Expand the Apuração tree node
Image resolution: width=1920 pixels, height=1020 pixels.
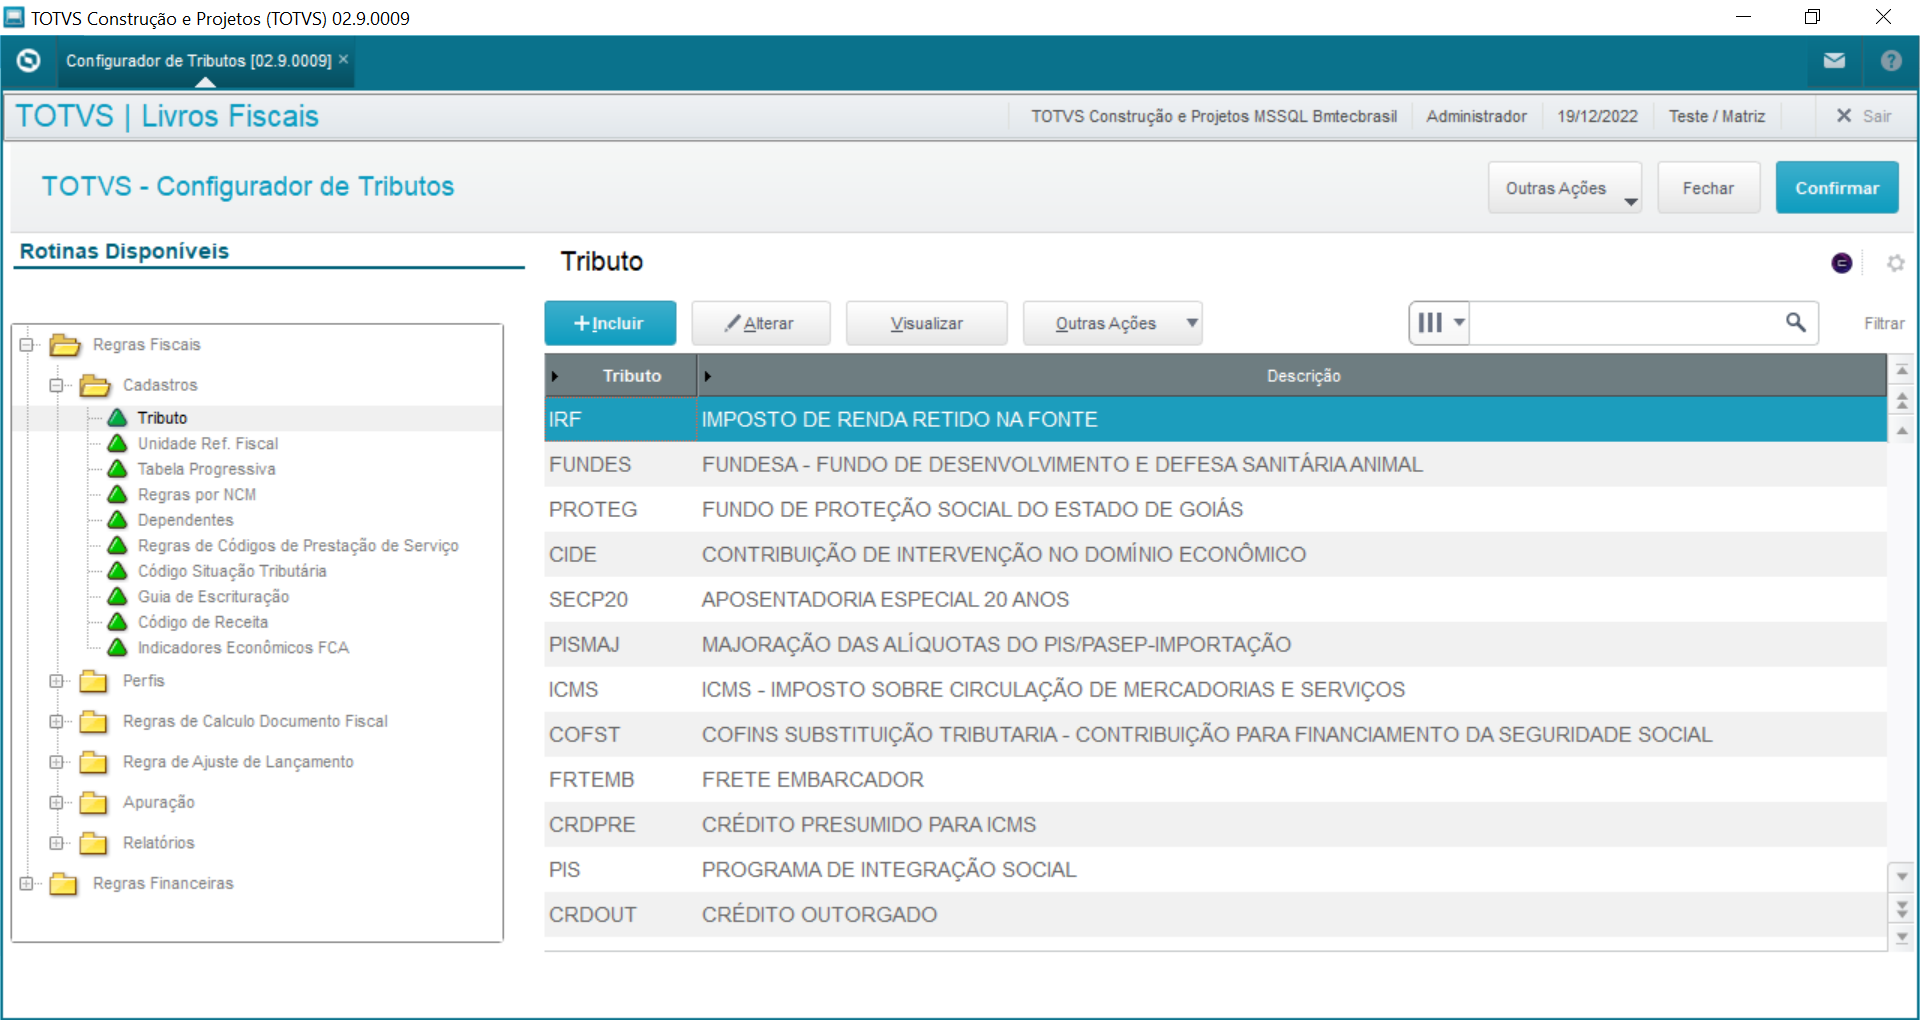pyautogui.click(x=57, y=802)
